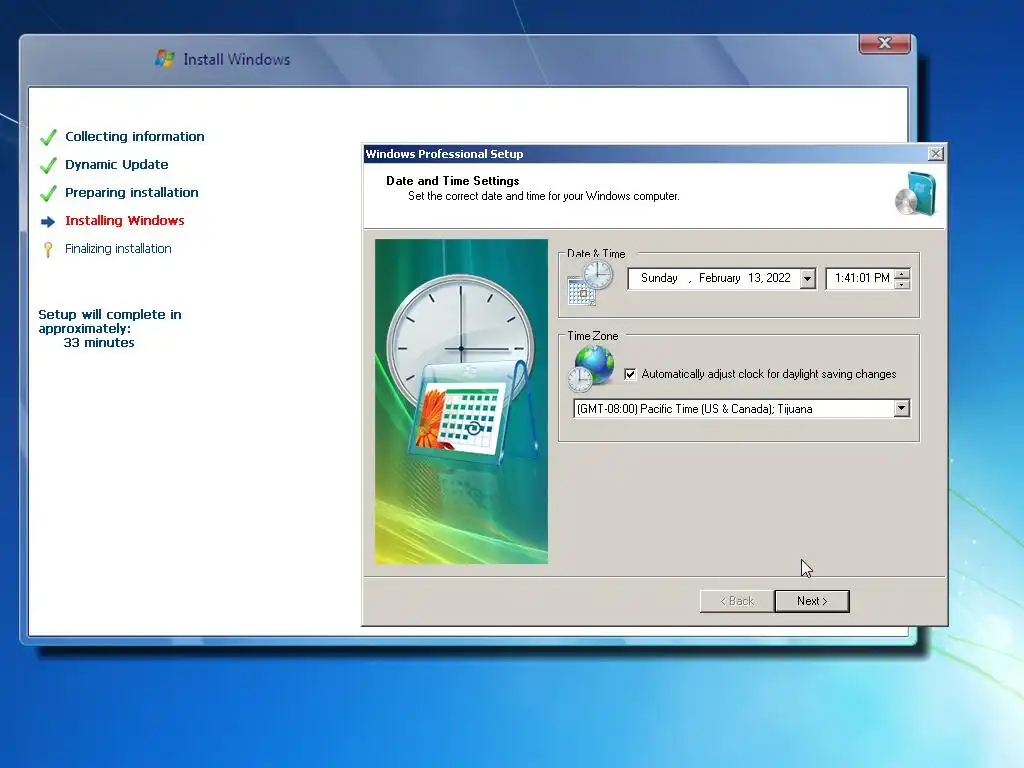The image size is (1024, 768).
Task: Close the Windows Professional Setup dialog
Action: [x=935, y=153]
